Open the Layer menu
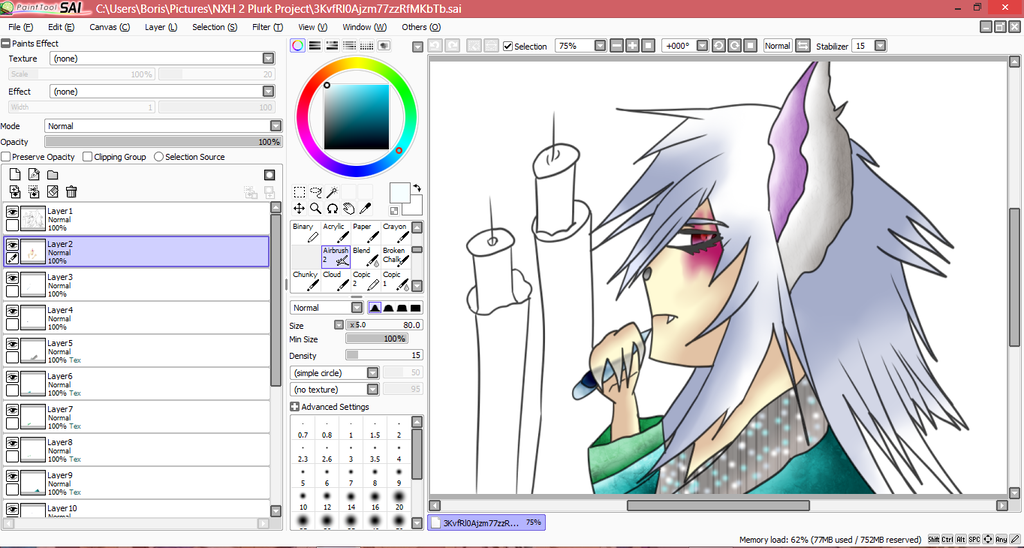 pos(160,27)
